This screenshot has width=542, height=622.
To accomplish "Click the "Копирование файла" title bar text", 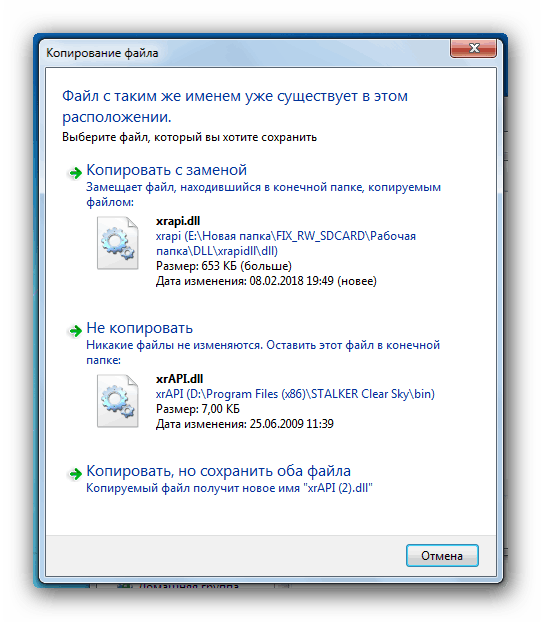I will 102,53.
